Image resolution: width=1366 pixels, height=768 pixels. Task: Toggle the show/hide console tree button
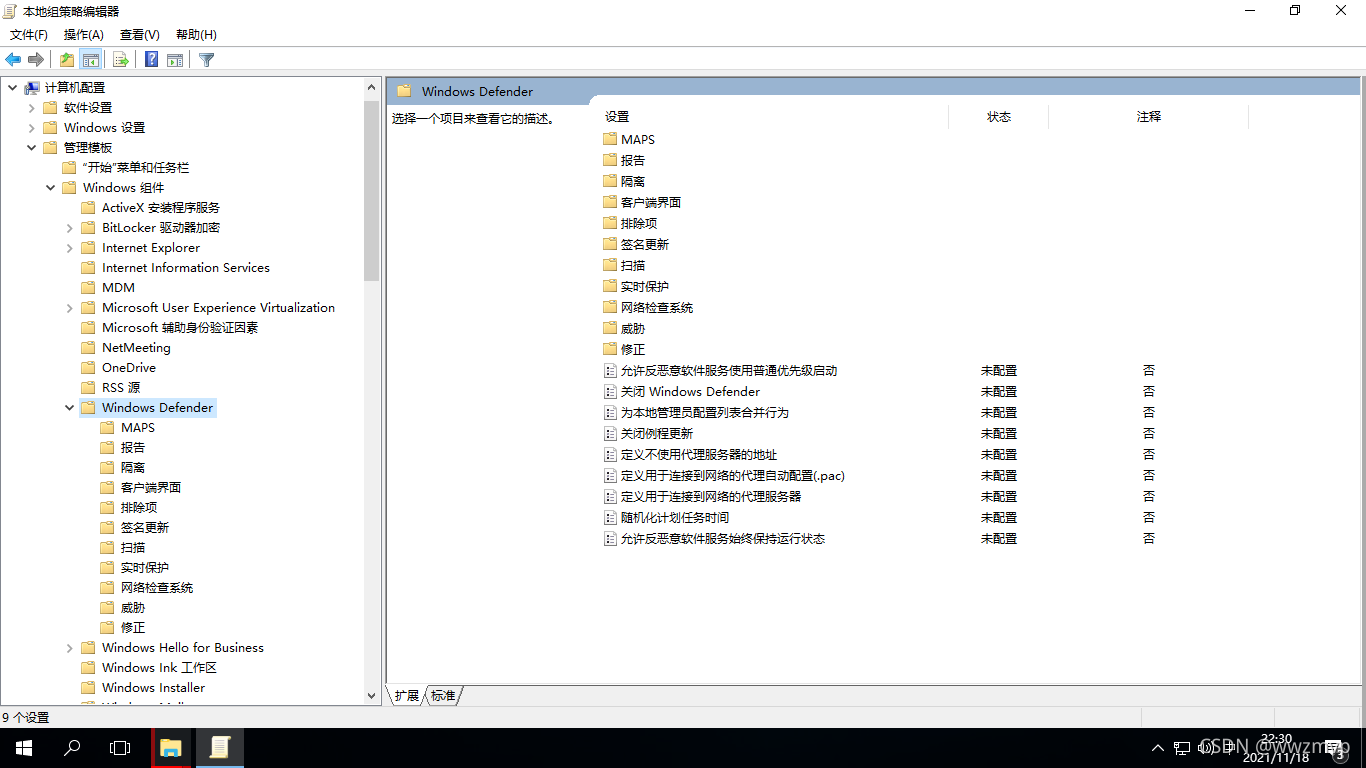pos(91,60)
